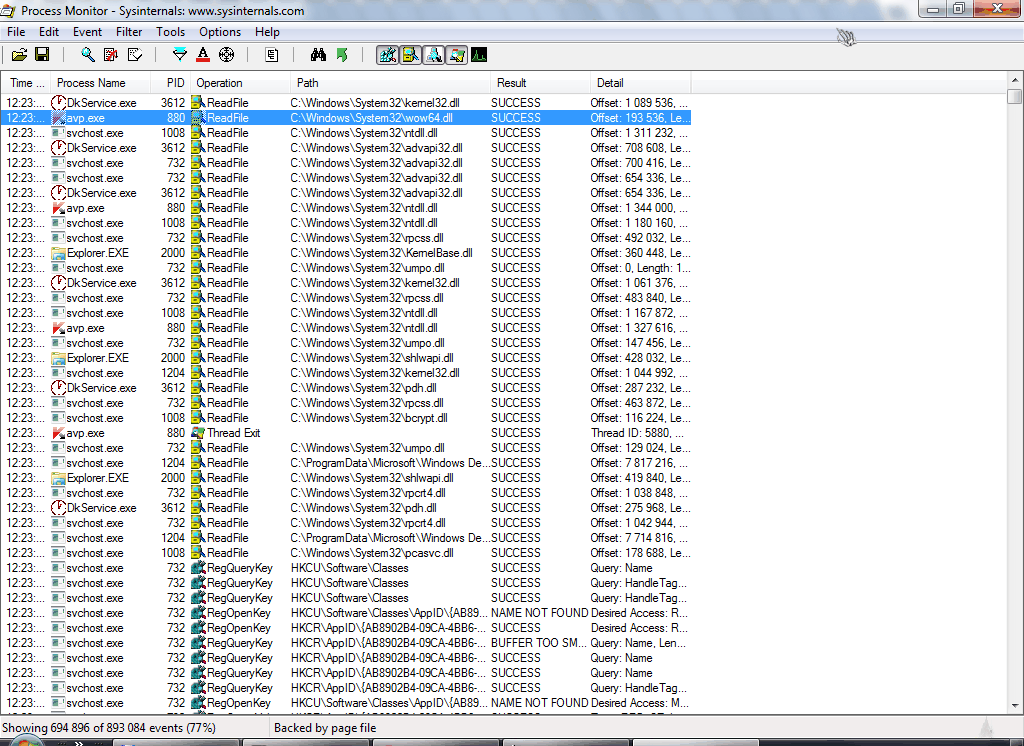Click detail Offset: 0, Length: 1...
Image resolution: width=1024 pixels, height=746 pixels.
pos(640,268)
